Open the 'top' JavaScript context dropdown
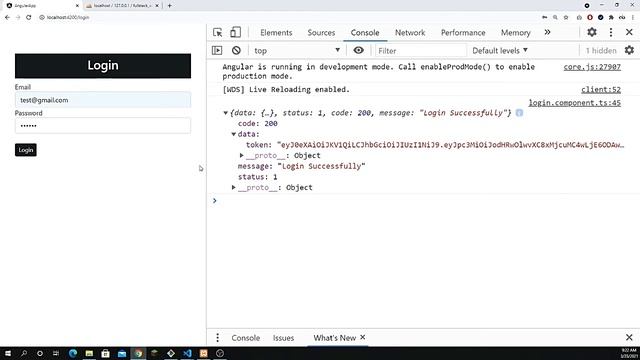 click(x=297, y=50)
